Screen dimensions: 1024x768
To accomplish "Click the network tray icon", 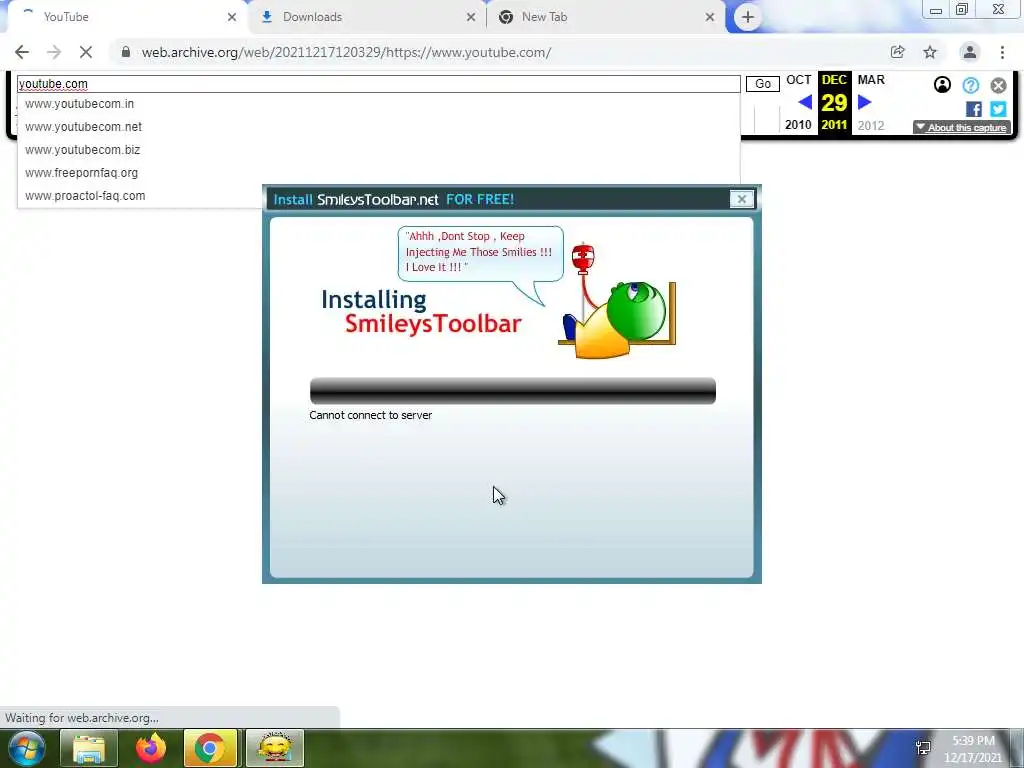I will pos(923,747).
